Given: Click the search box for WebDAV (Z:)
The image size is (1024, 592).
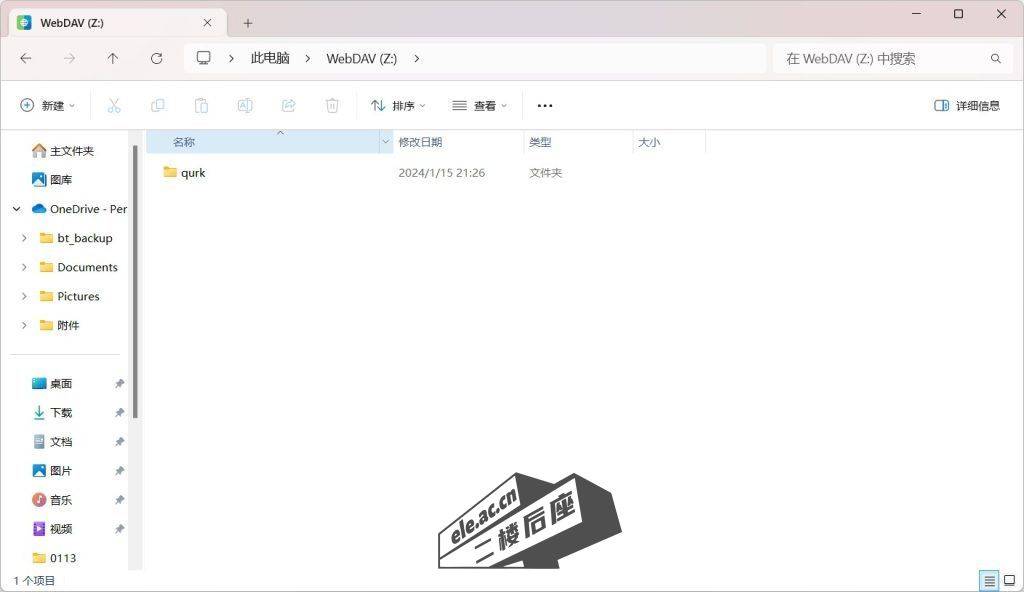Looking at the screenshot, I should tap(880, 59).
